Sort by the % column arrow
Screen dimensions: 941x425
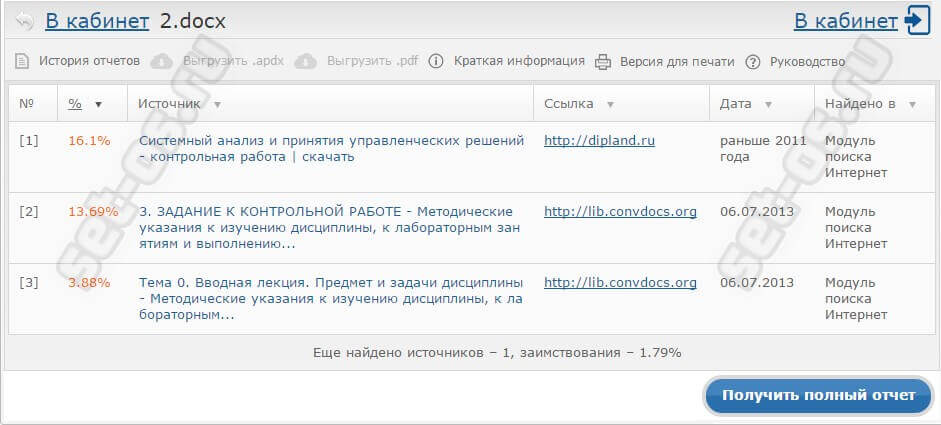click(98, 104)
